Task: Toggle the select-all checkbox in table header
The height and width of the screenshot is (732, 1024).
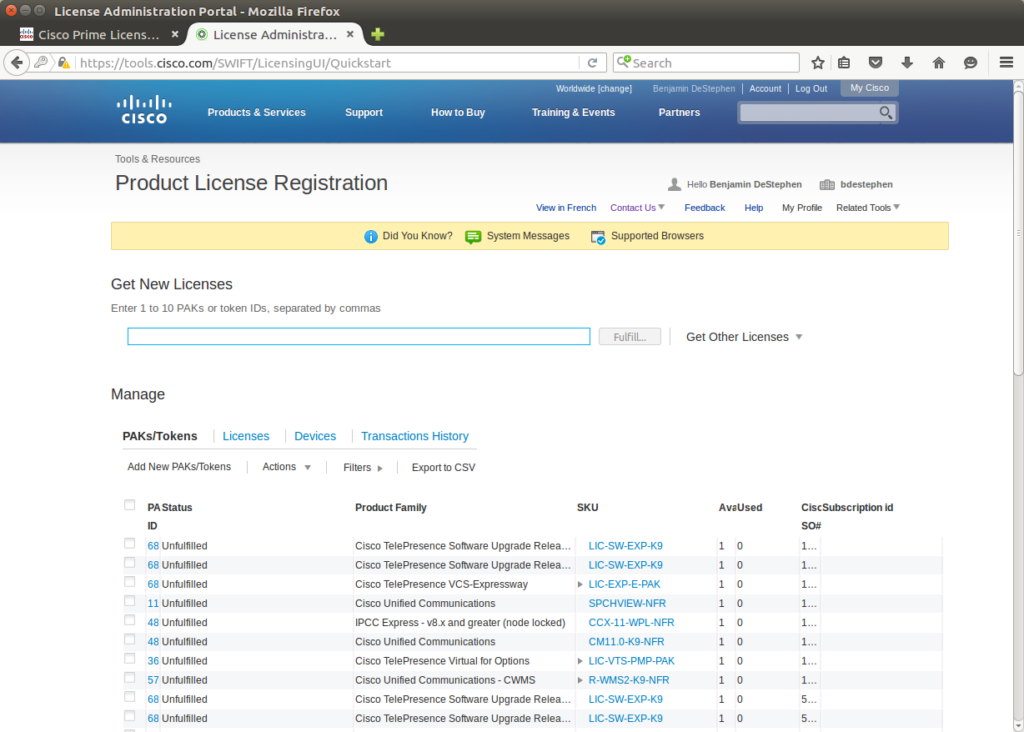Action: click(x=129, y=505)
